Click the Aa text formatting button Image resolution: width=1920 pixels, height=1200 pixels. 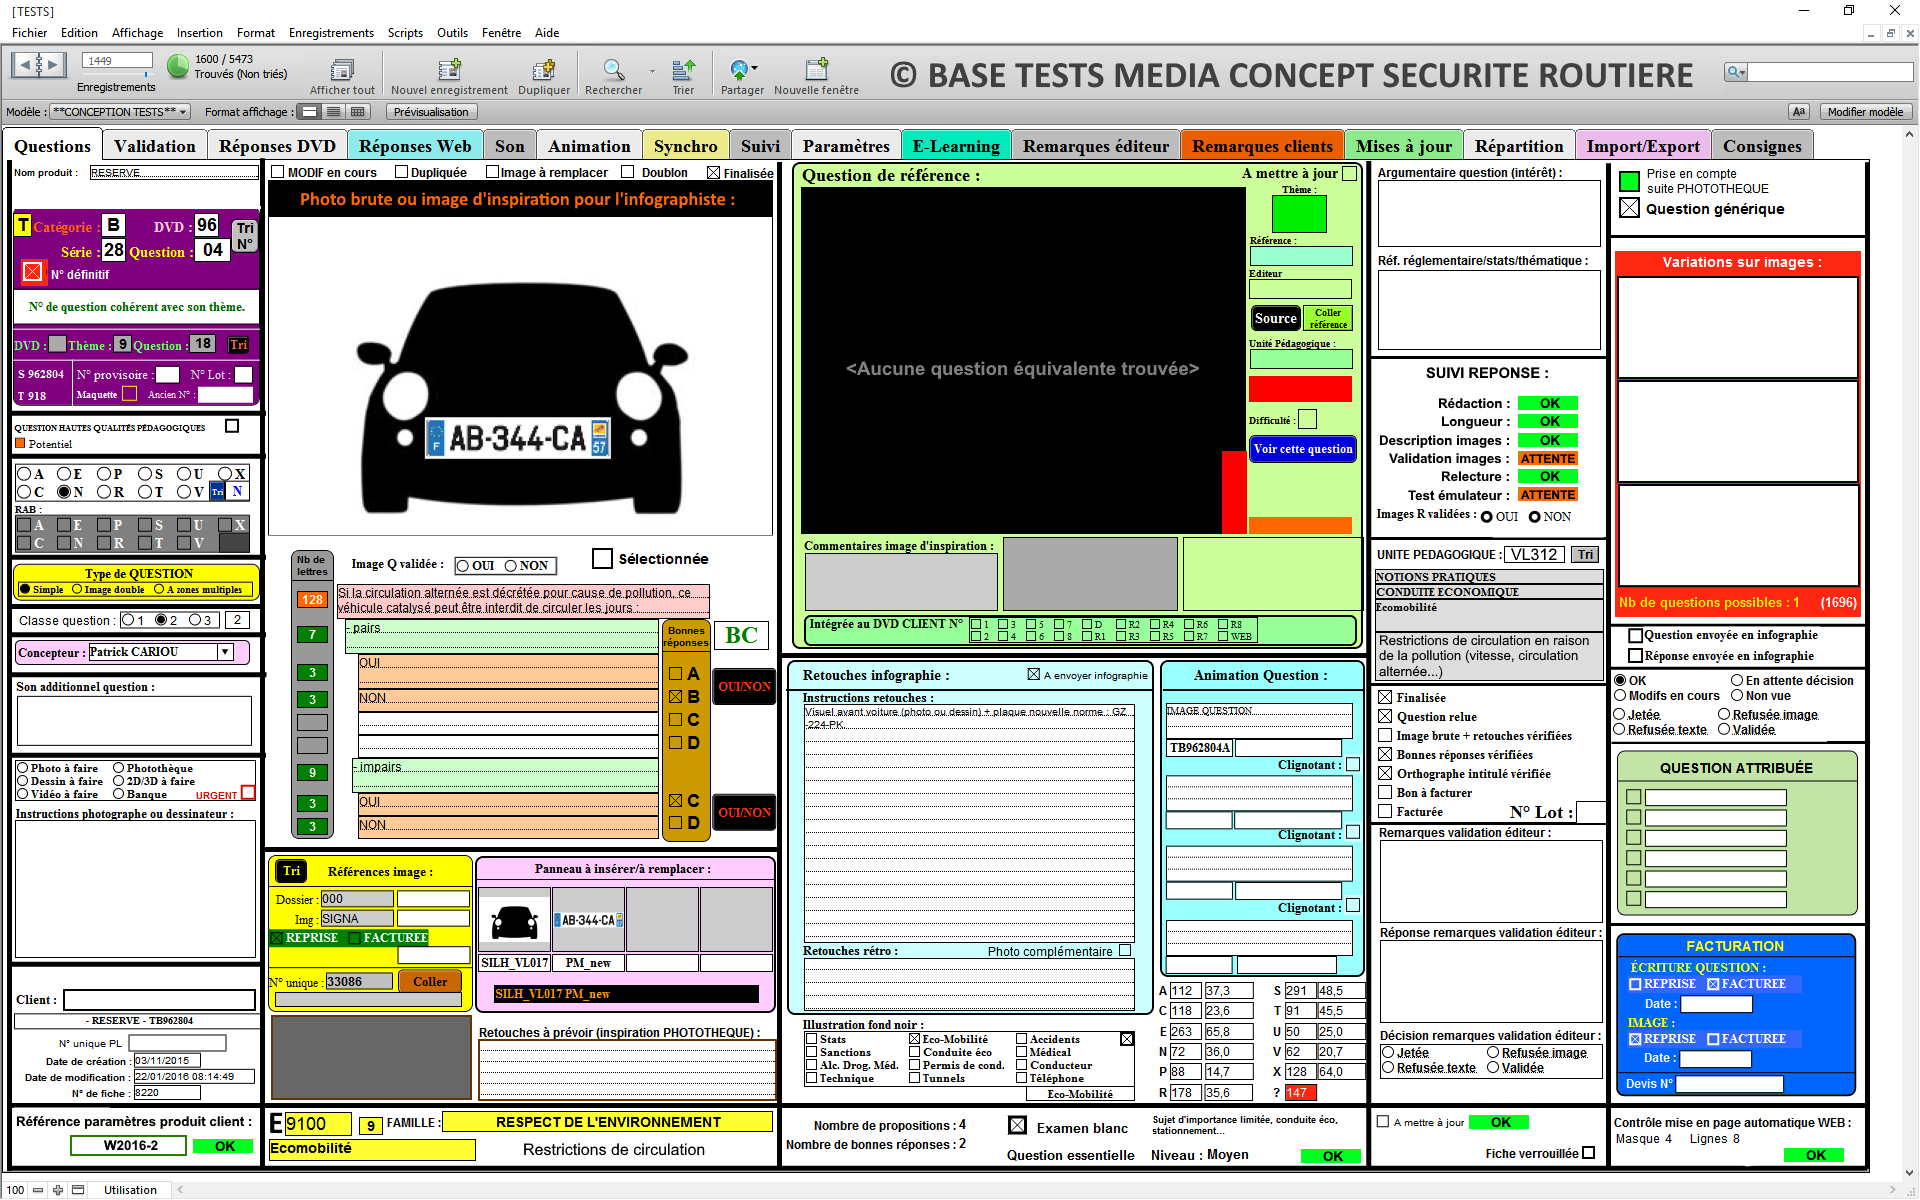[1799, 112]
